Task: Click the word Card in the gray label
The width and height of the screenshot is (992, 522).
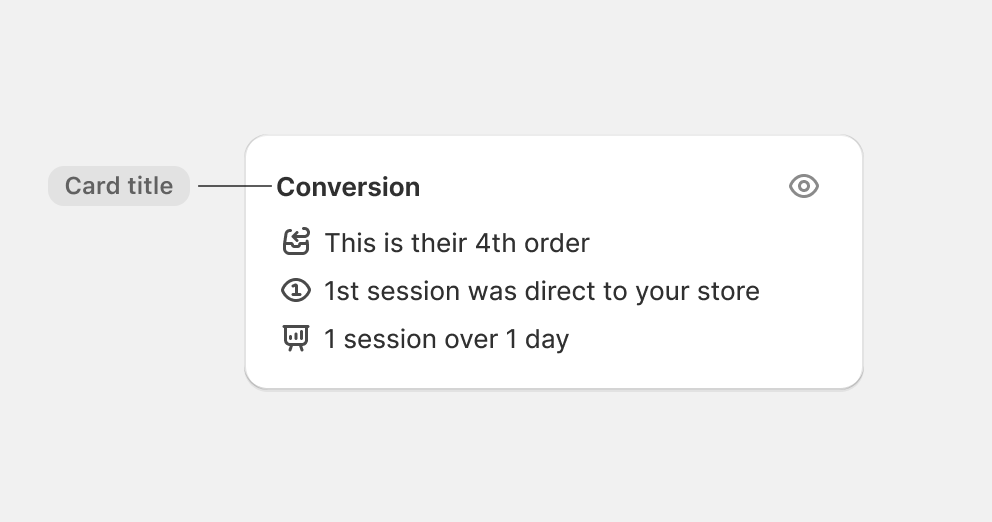Action: (x=92, y=186)
